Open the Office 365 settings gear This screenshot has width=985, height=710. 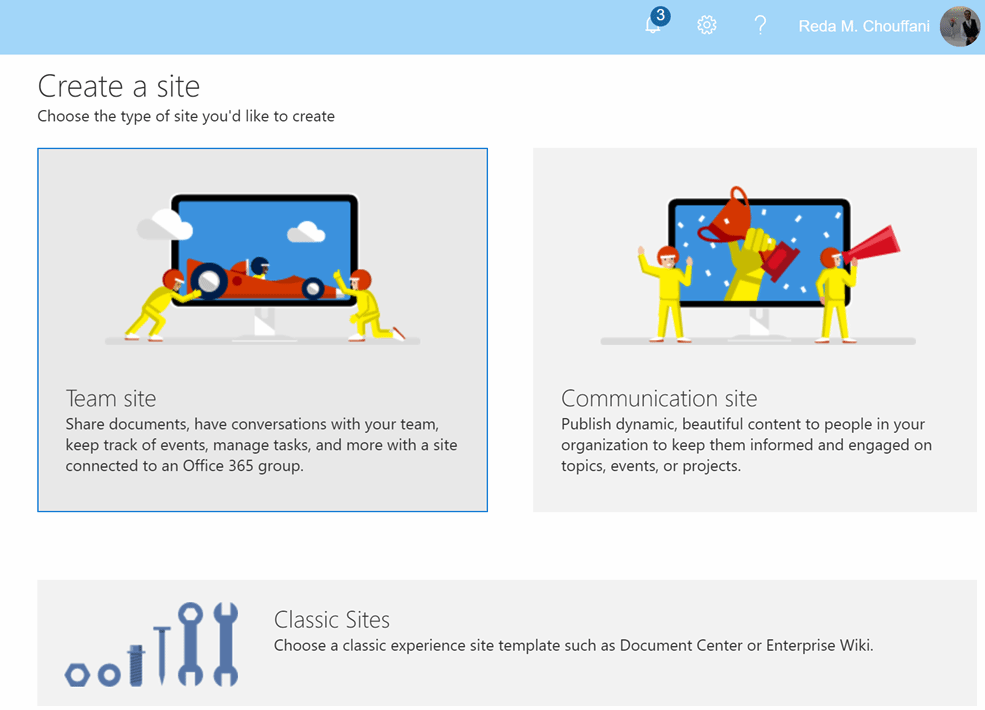[x=707, y=25]
